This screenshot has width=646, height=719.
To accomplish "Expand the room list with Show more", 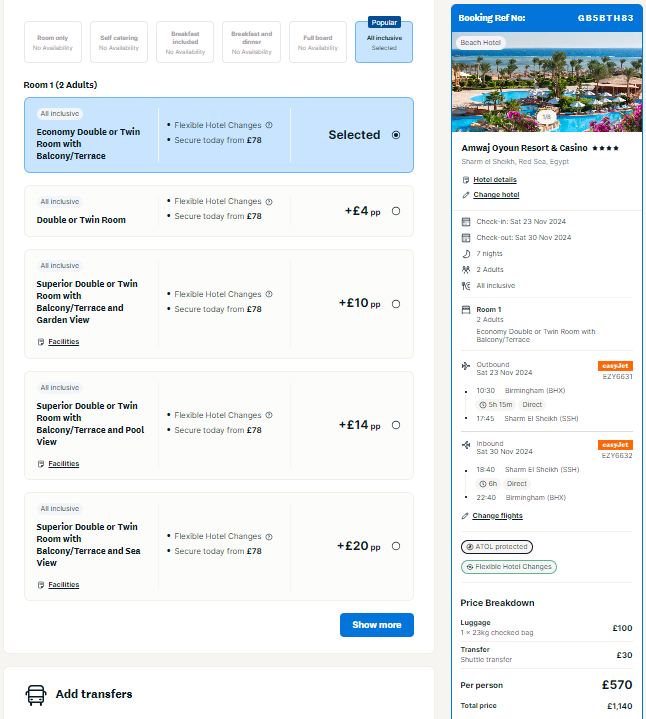I will point(377,625).
